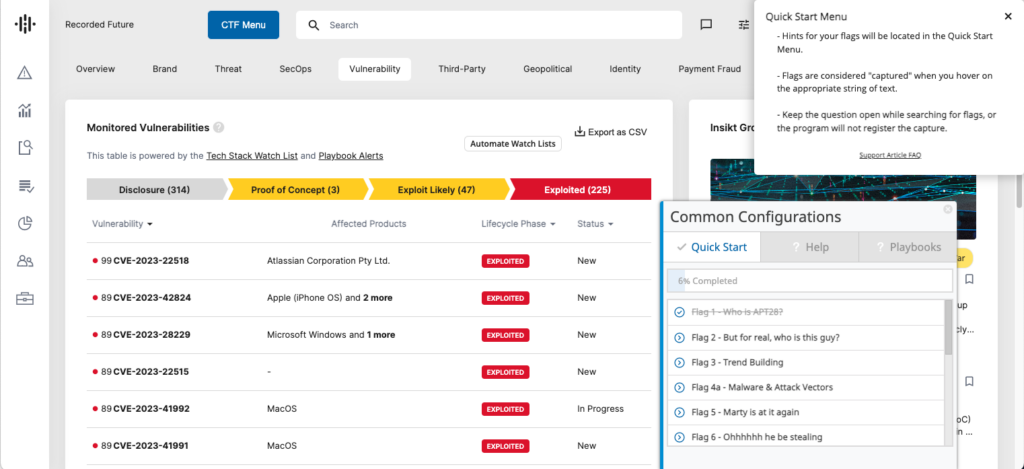Click the briefcase icon in sidebar
Screen dimensions: 1024x469
(x=25, y=298)
